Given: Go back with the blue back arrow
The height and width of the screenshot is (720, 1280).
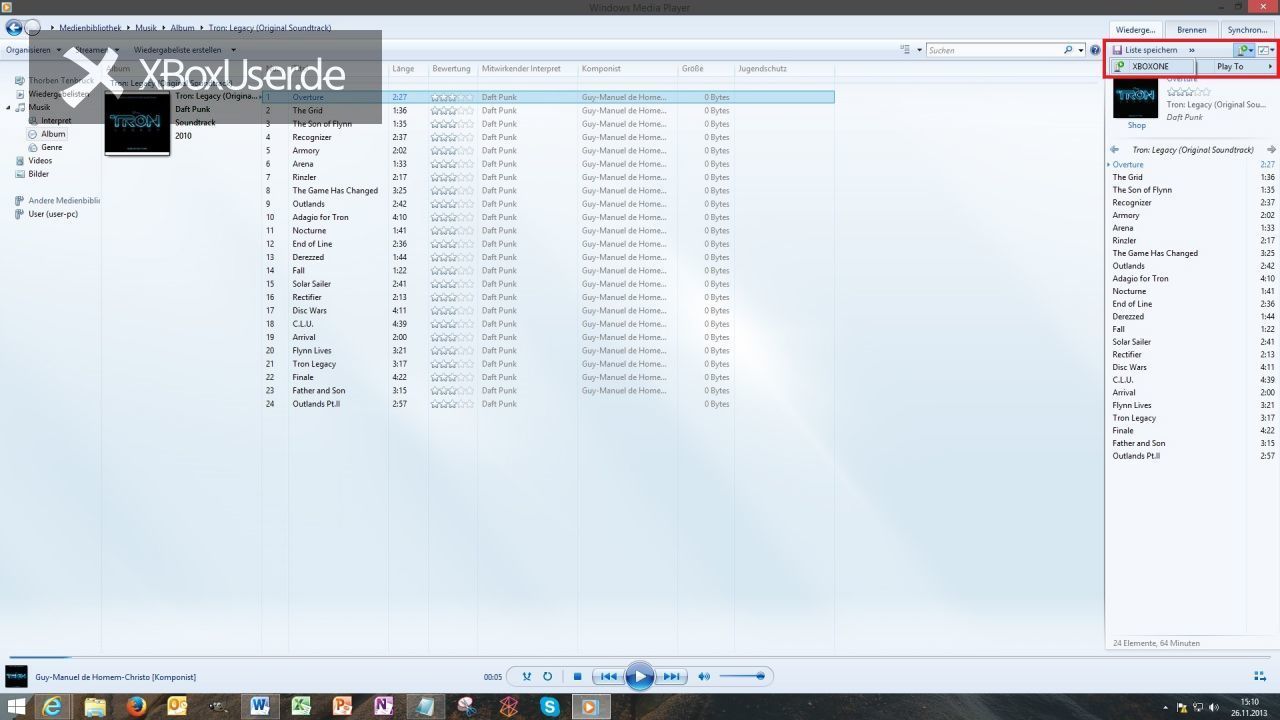Looking at the screenshot, I should click(x=14, y=28).
